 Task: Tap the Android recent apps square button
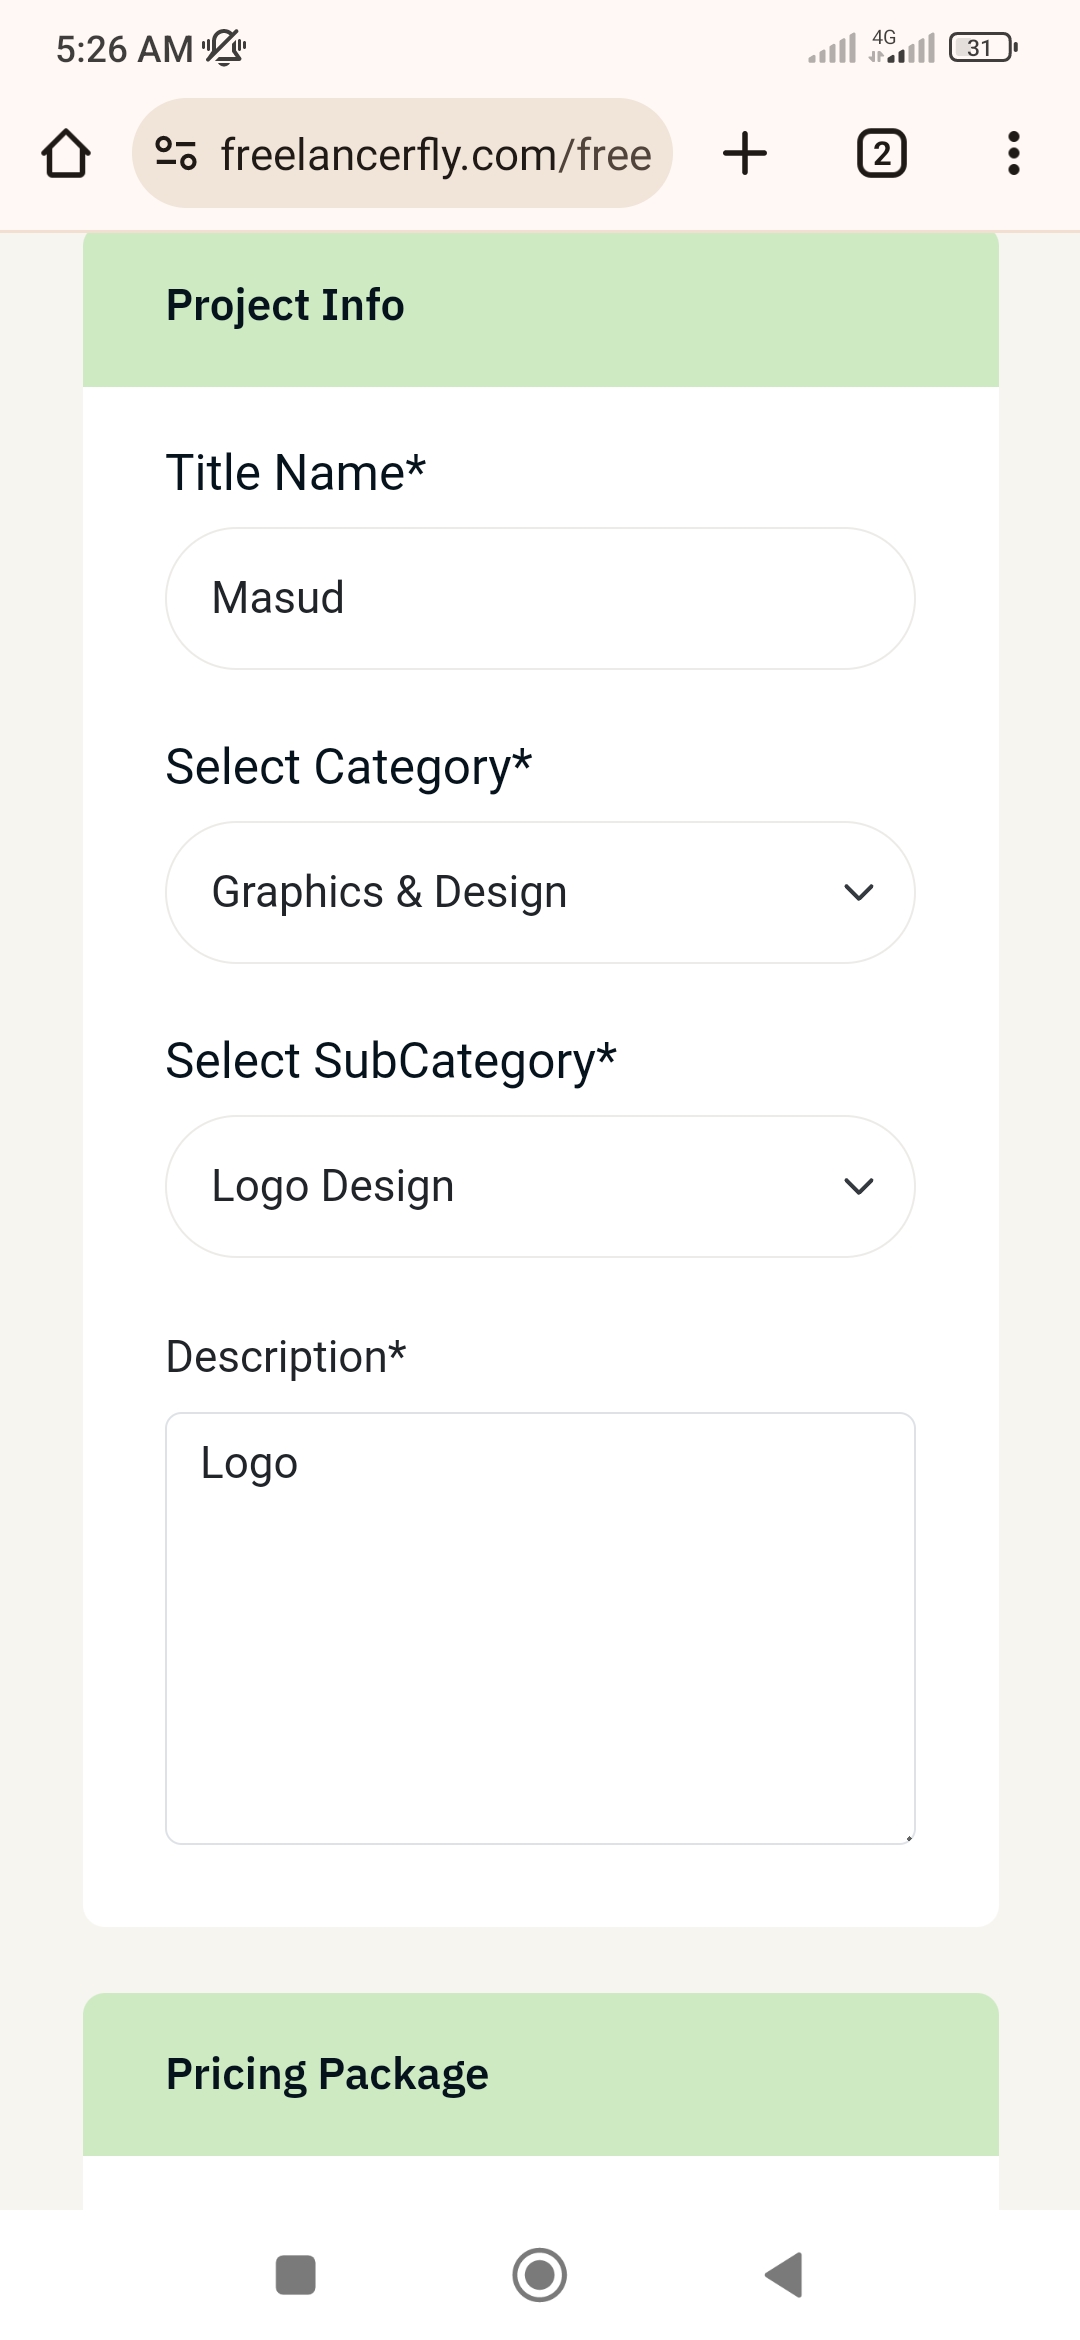(296, 2275)
